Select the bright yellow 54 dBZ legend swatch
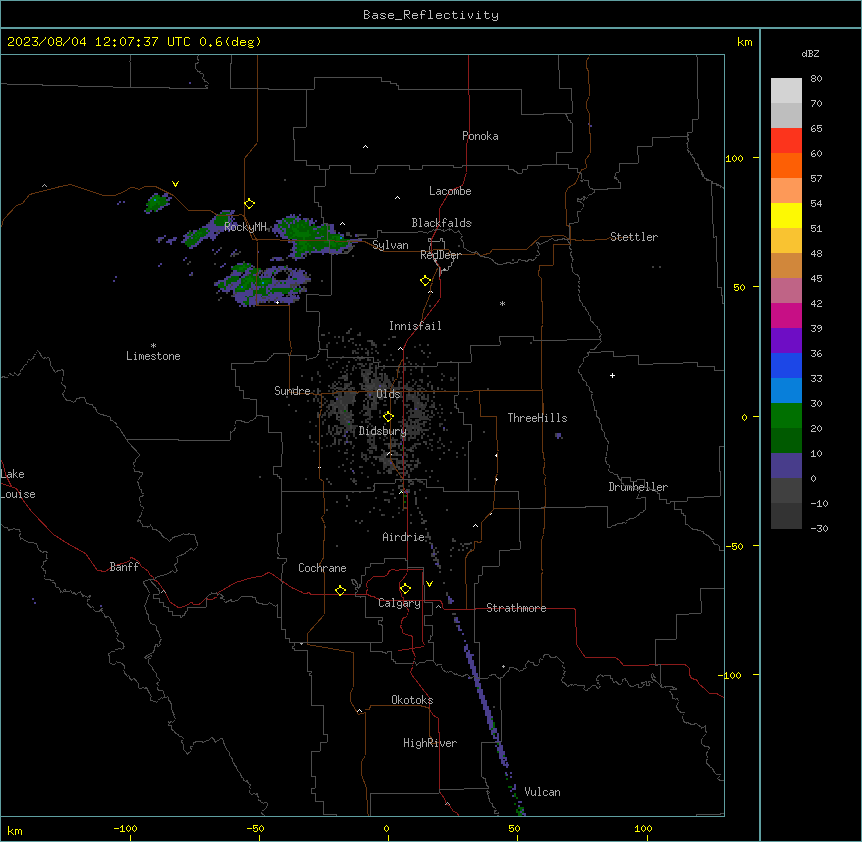The width and height of the screenshot is (862, 842). (x=786, y=215)
